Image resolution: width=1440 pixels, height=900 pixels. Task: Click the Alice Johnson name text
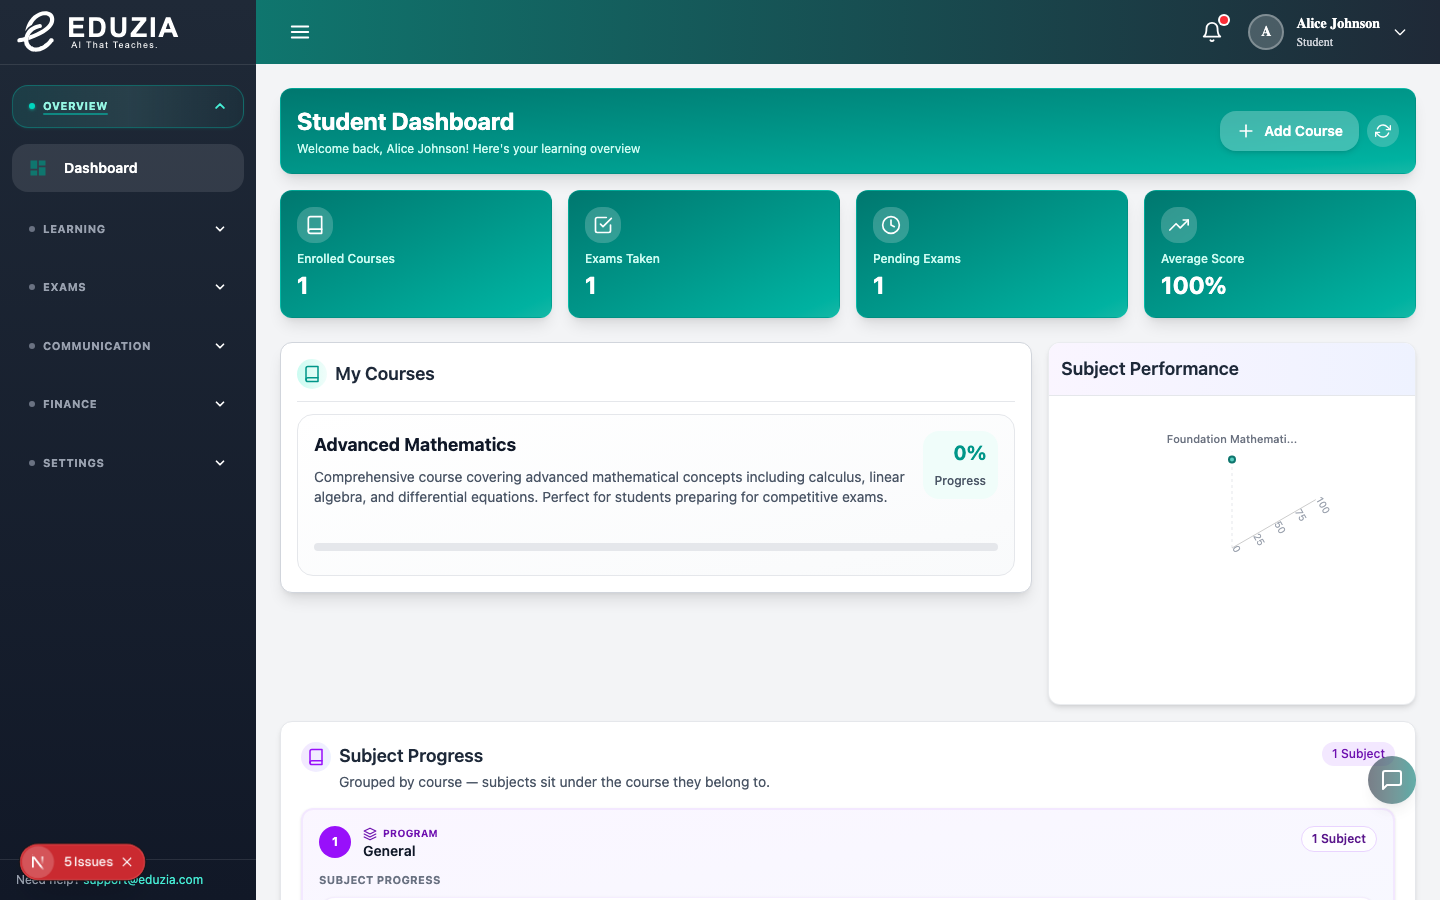1338,24
